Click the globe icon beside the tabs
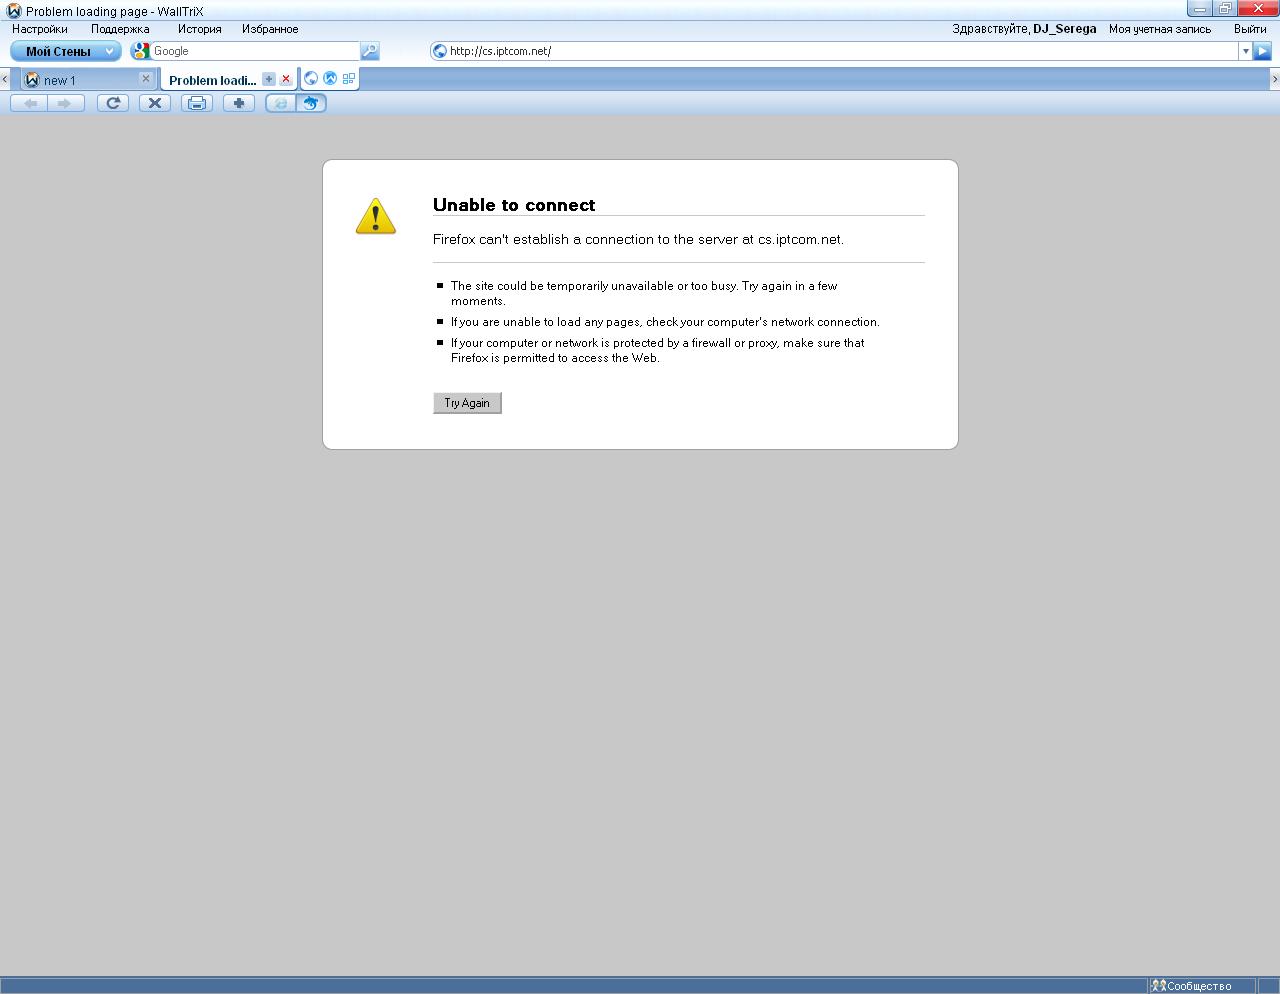 point(311,78)
